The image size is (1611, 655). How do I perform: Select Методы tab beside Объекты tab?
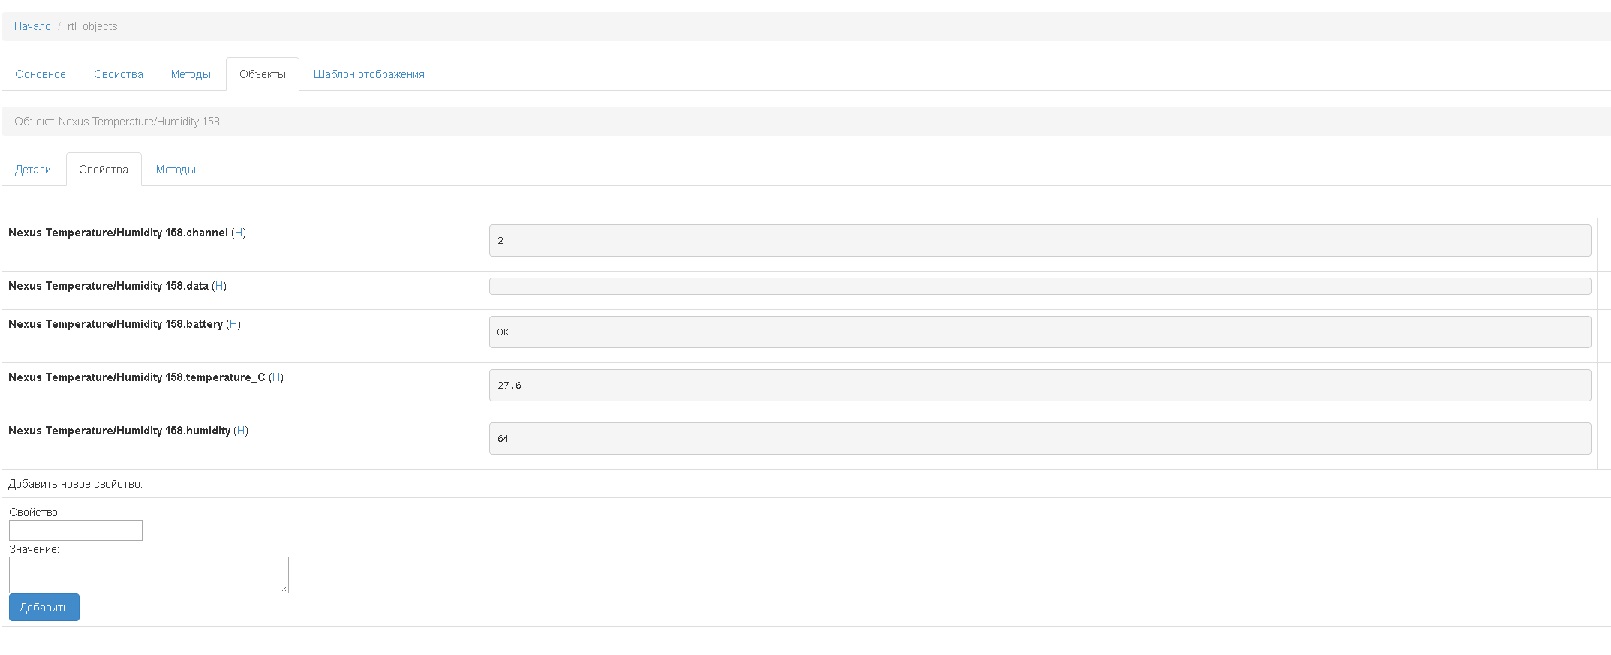pos(190,74)
